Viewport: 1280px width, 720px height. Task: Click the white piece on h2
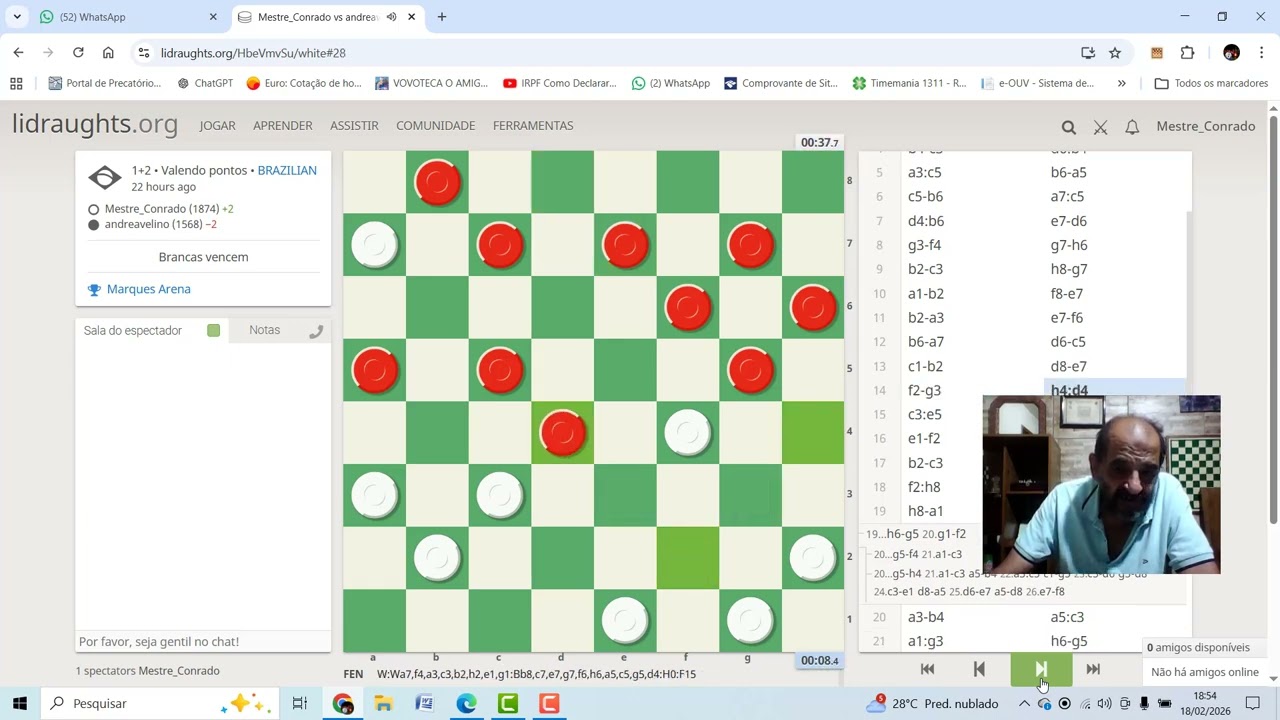coord(812,558)
